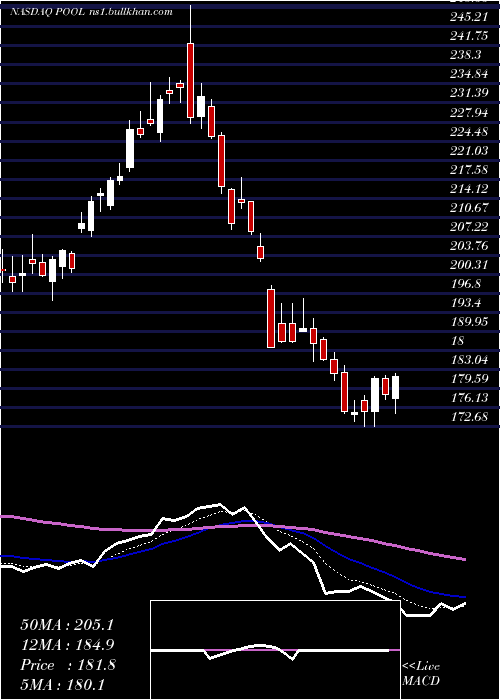Click the NASDAQ POOL chart title
The image size is (500, 700).
(x=91, y=12)
